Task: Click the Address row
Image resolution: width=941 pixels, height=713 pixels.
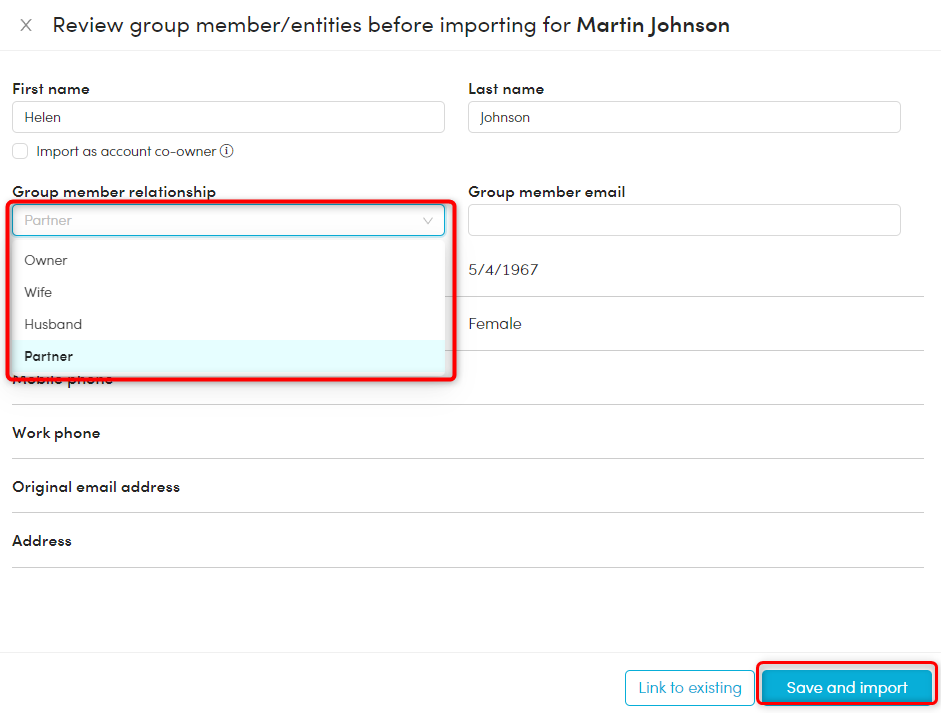Action: [42, 541]
